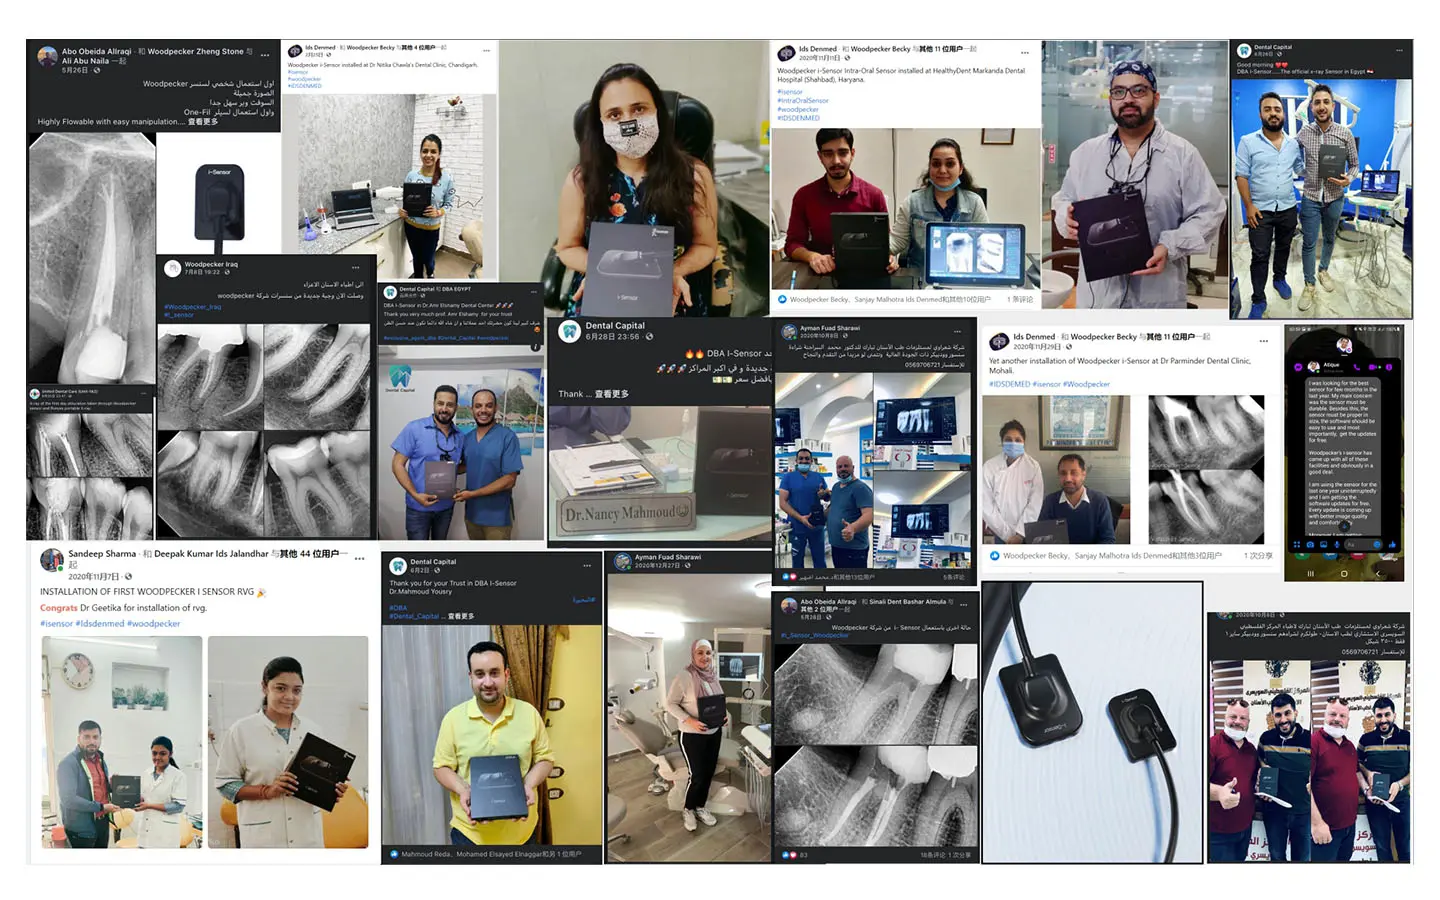Image resolution: width=1440 pixels, height=900 pixels.
Task: Open the more options menu on the Woodpecker Iraq post
Action: (x=355, y=267)
